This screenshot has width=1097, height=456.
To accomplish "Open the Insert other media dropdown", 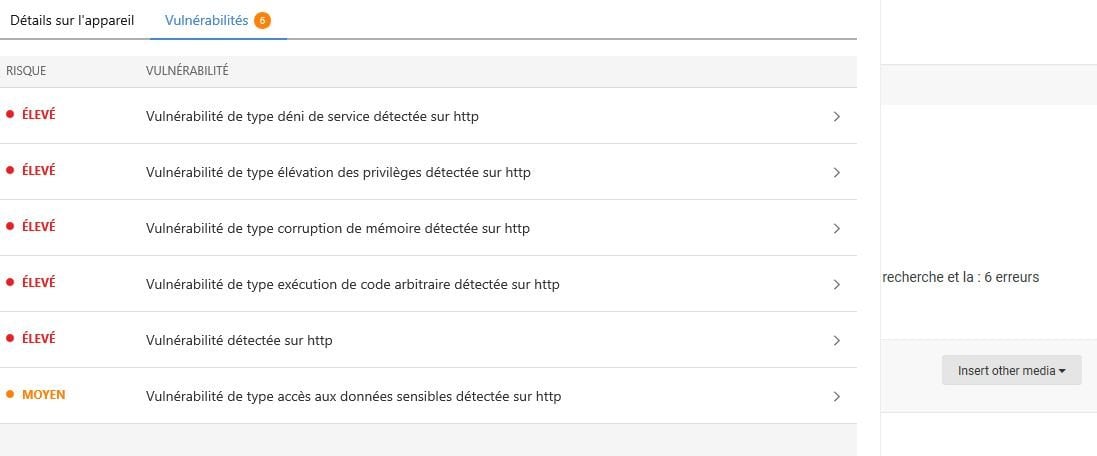I will 1012,371.
